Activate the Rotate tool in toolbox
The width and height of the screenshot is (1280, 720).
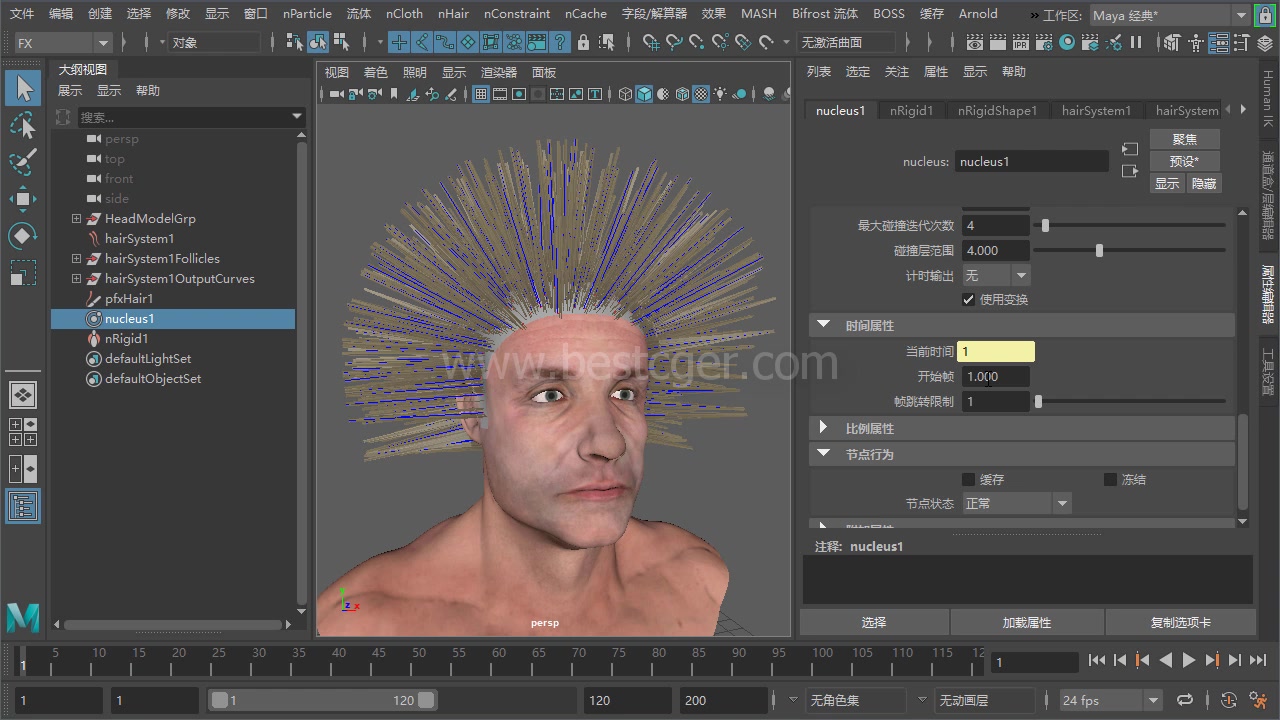pyautogui.click(x=22, y=236)
